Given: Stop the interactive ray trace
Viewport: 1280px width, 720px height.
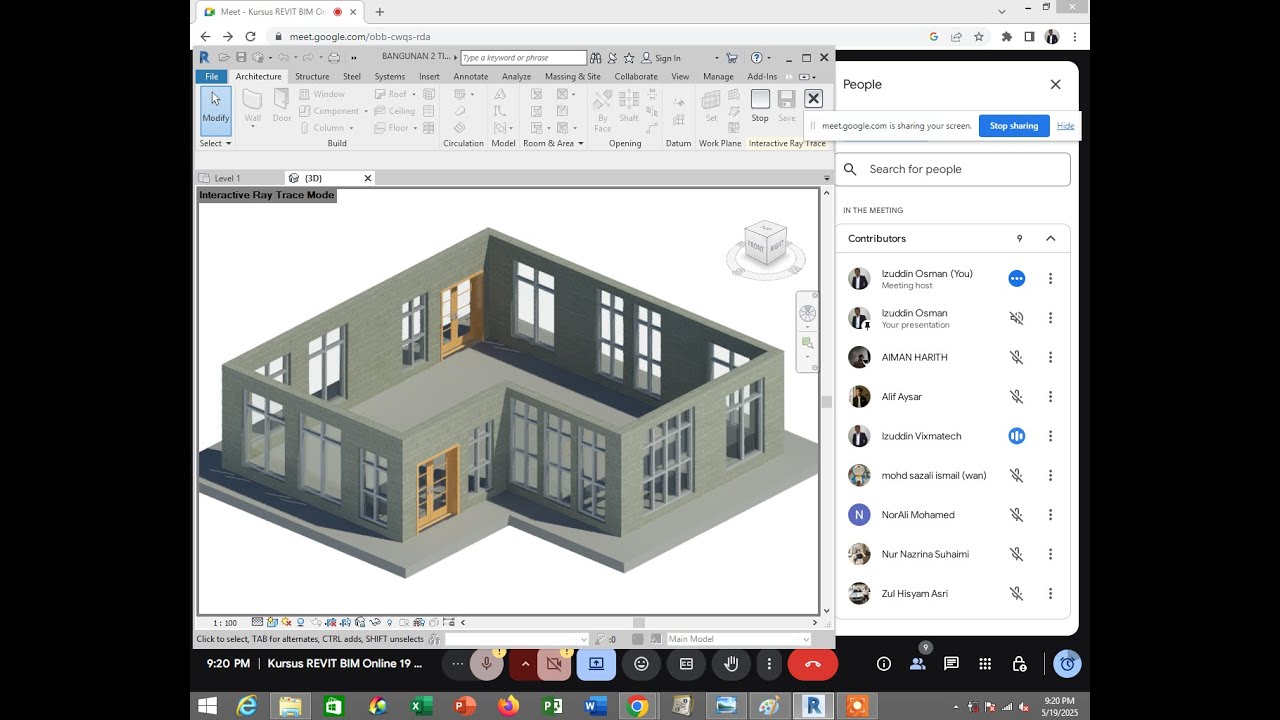Looking at the screenshot, I should tap(760, 105).
